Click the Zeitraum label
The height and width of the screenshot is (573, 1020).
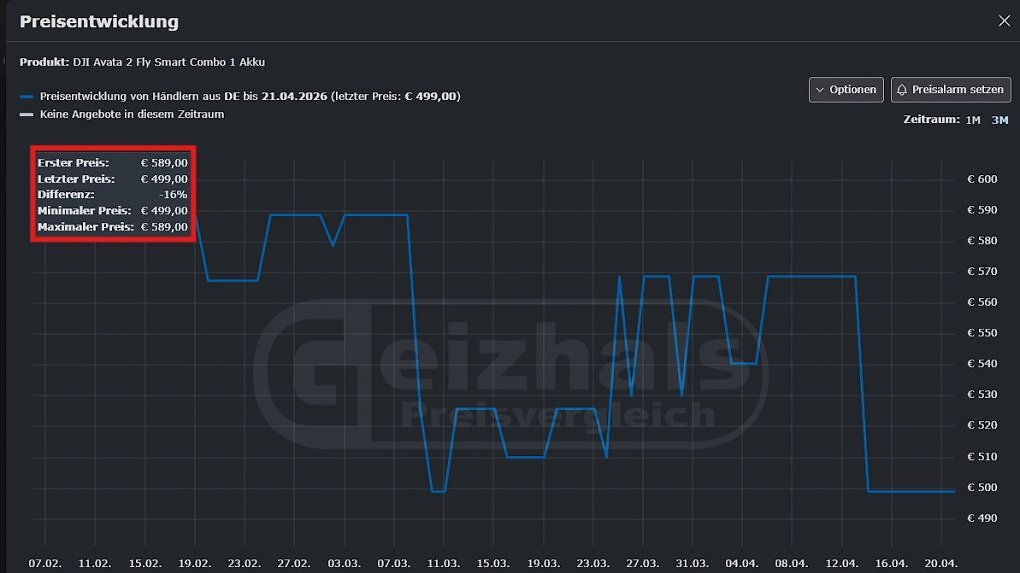coord(931,120)
